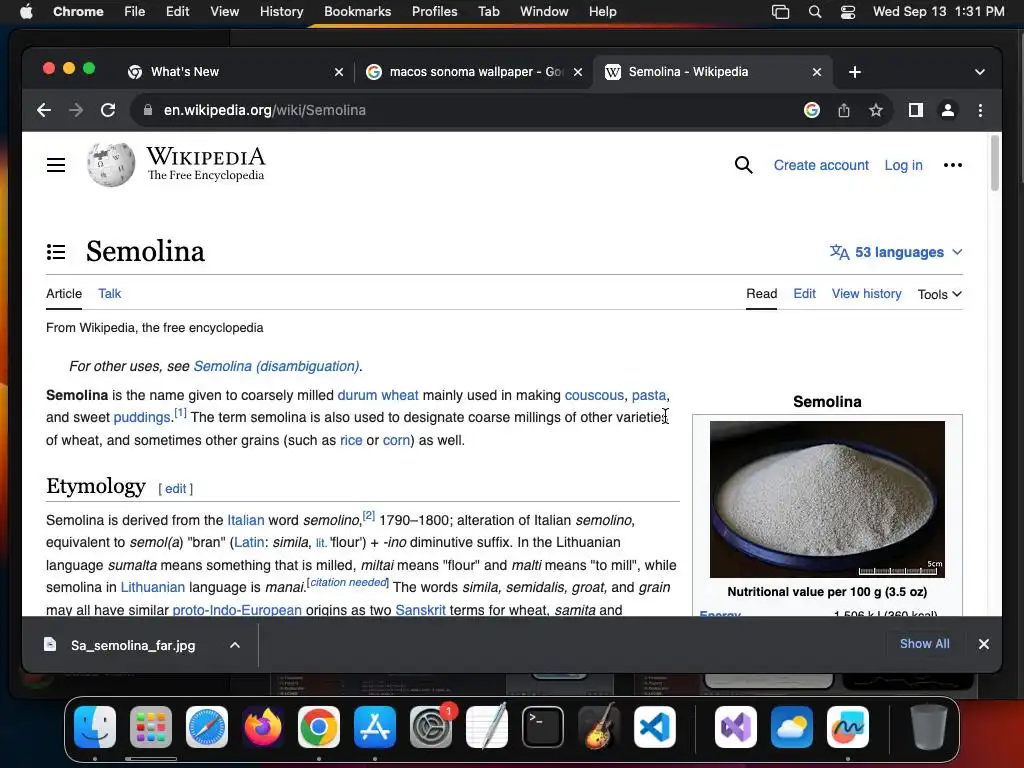This screenshot has height=768, width=1024.
Task: Reload the Semolina page
Action: [x=108, y=110]
